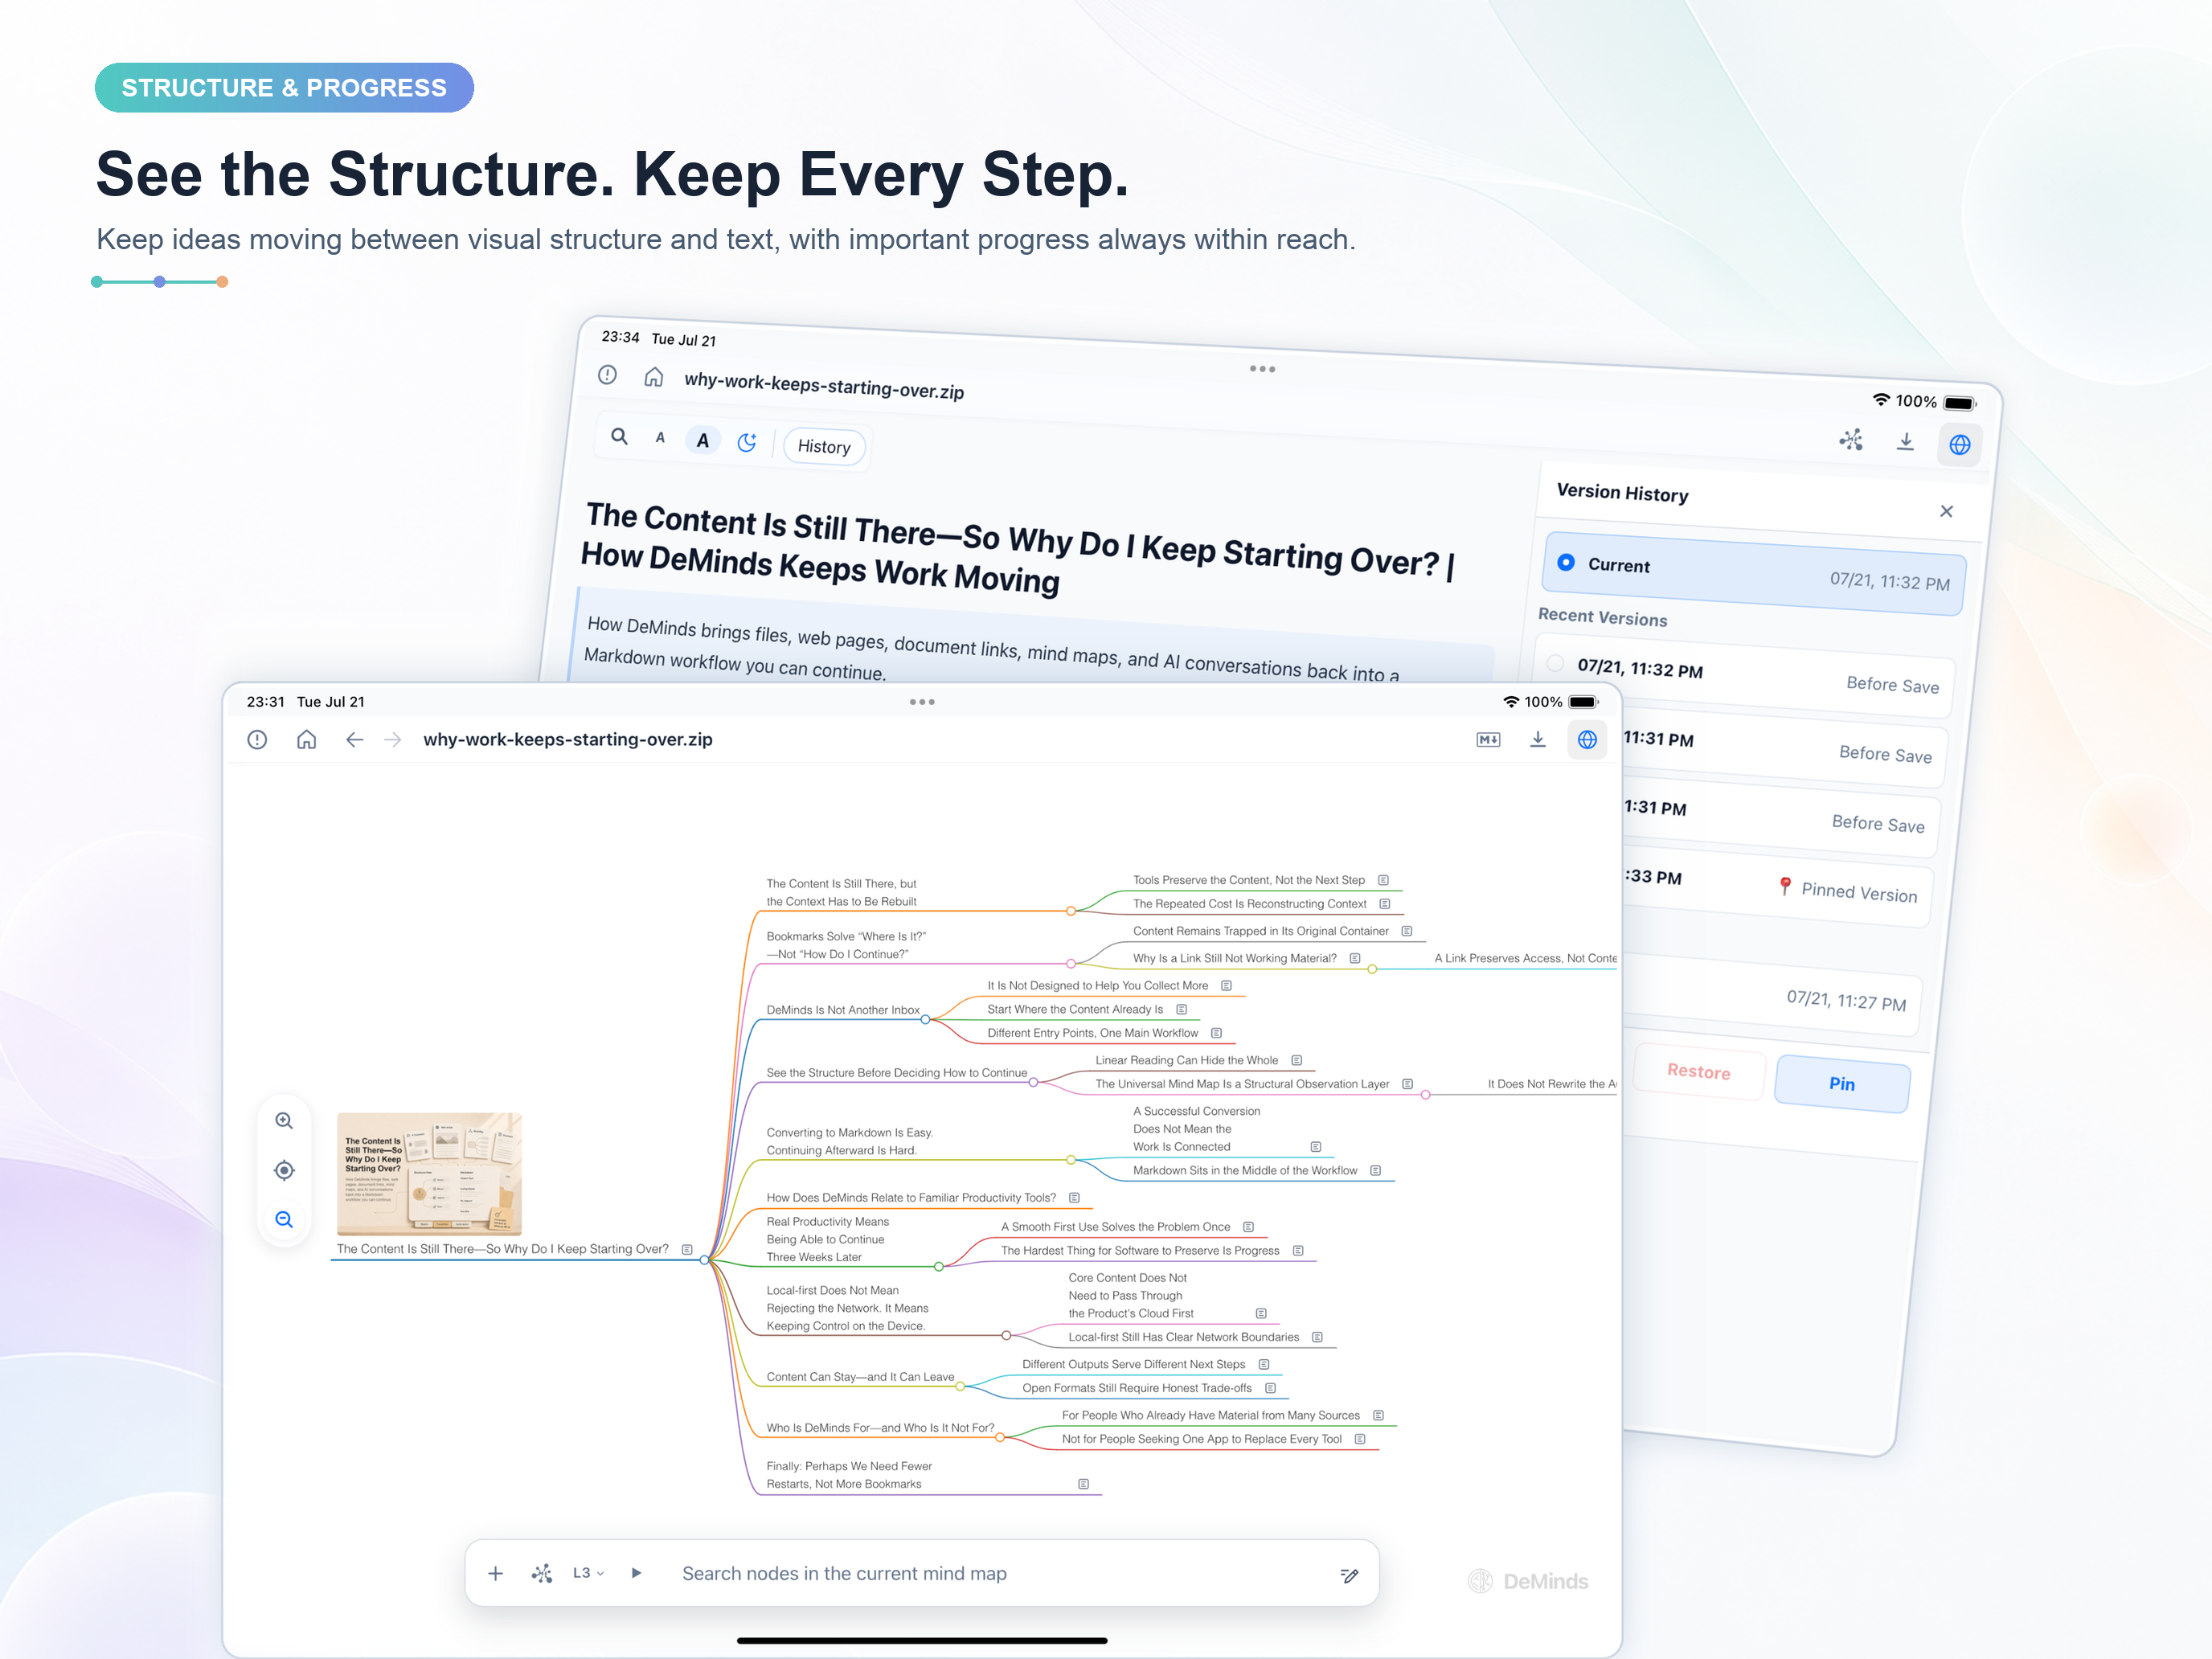The height and width of the screenshot is (1659, 2212).
Task: Click the Restore button
Action: [x=1698, y=1072]
